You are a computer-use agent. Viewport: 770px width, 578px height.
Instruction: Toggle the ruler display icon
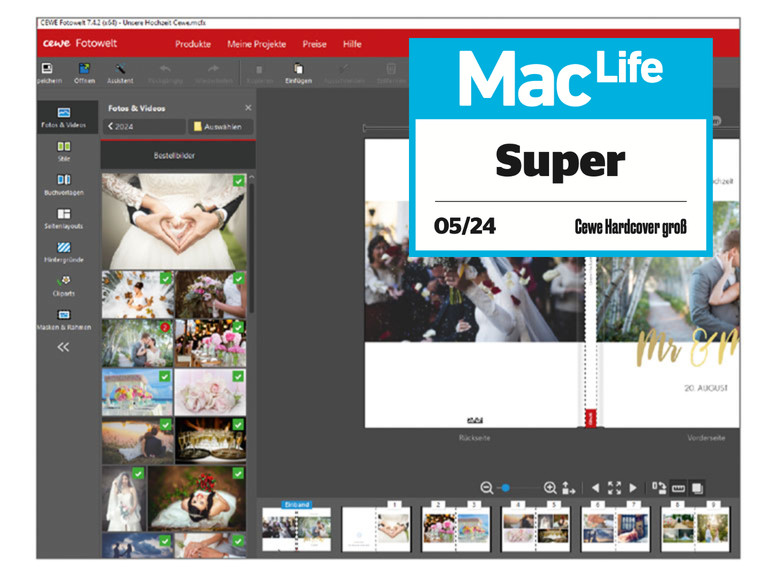click(678, 488)
